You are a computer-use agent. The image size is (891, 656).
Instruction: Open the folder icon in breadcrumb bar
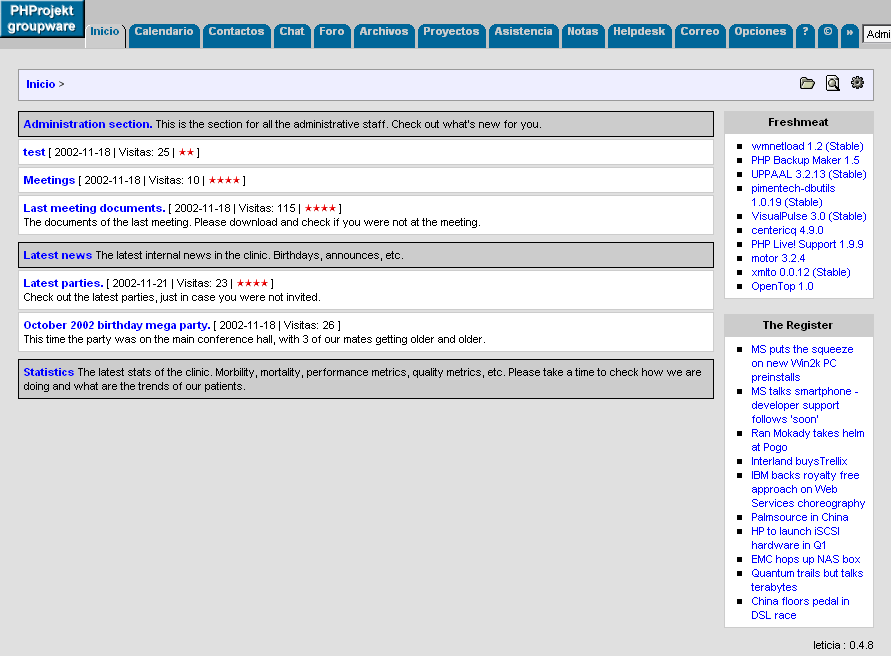[807, 84]
